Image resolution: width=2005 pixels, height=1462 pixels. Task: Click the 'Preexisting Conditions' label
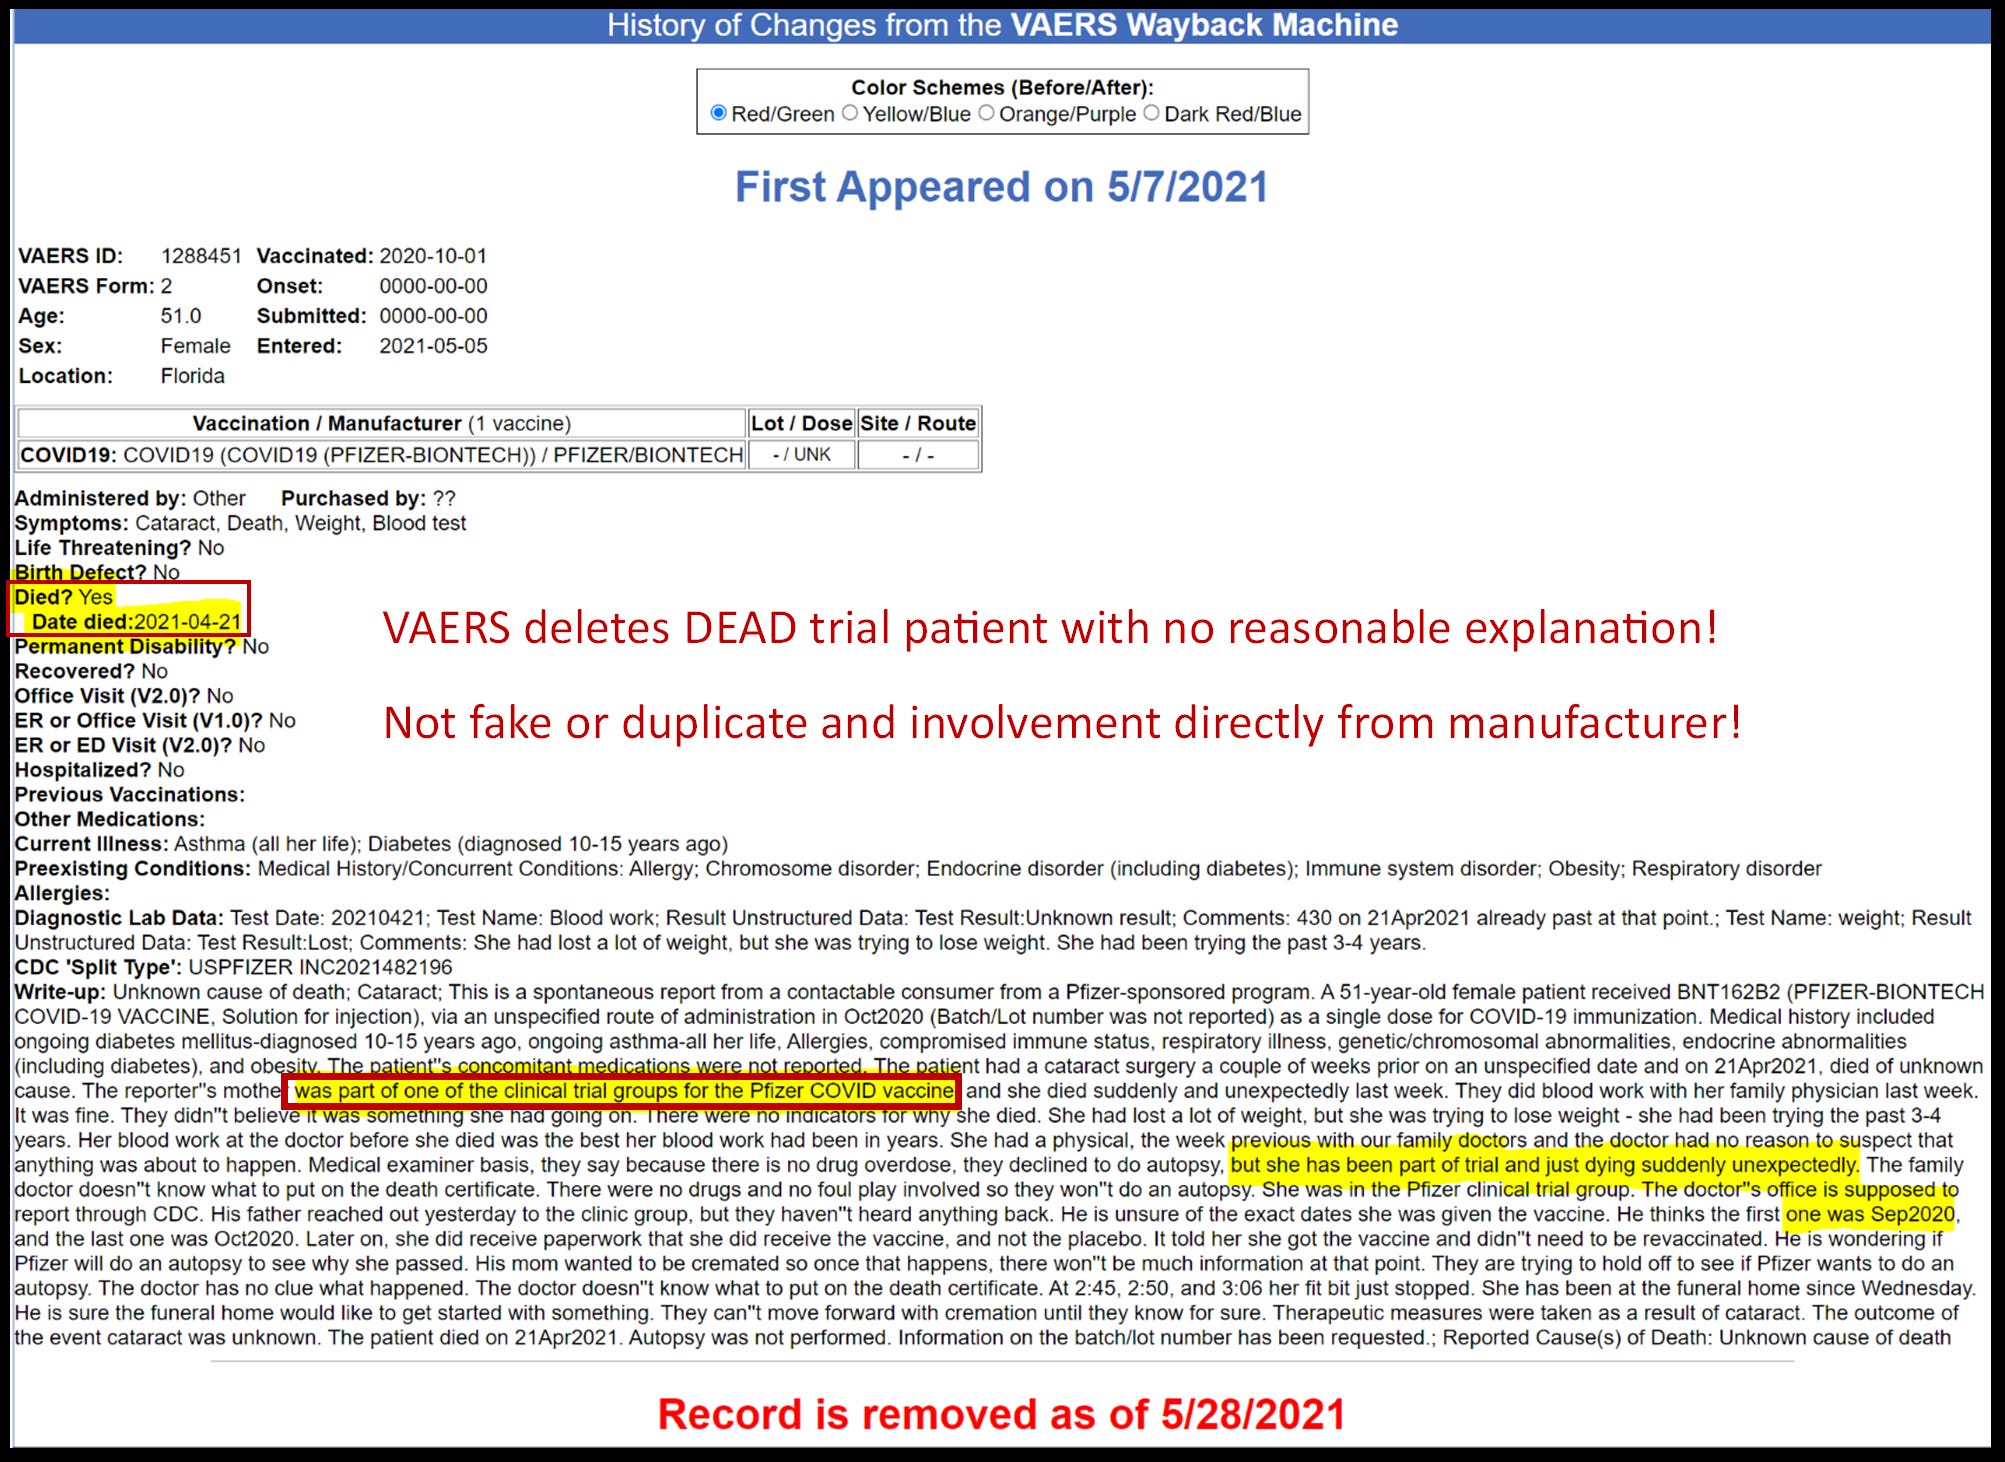[x=132, y=869]
